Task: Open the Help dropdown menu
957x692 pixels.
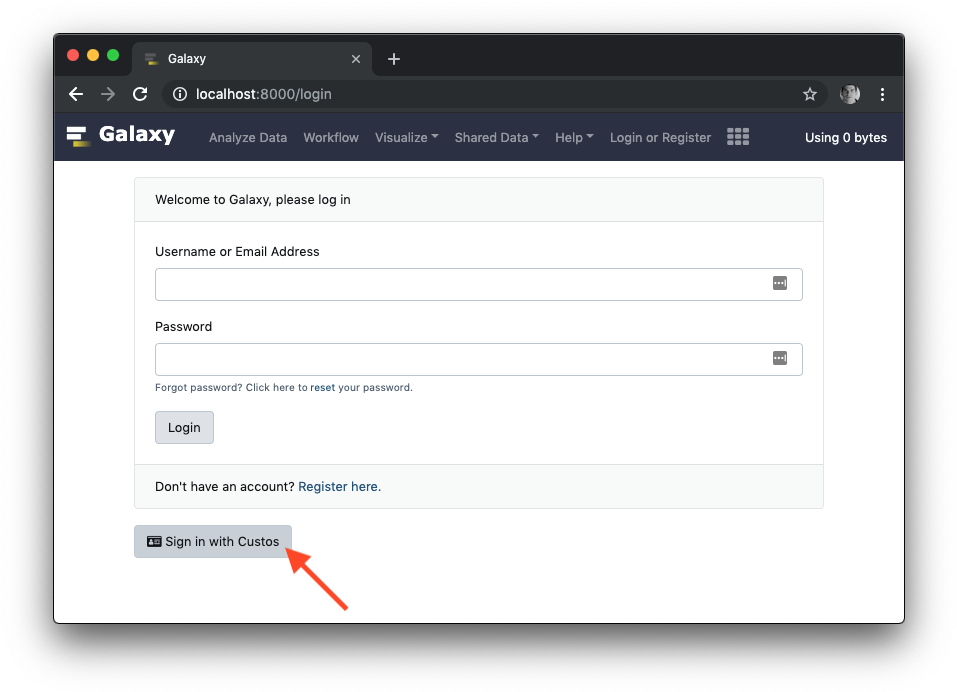Action: (574, 137)
